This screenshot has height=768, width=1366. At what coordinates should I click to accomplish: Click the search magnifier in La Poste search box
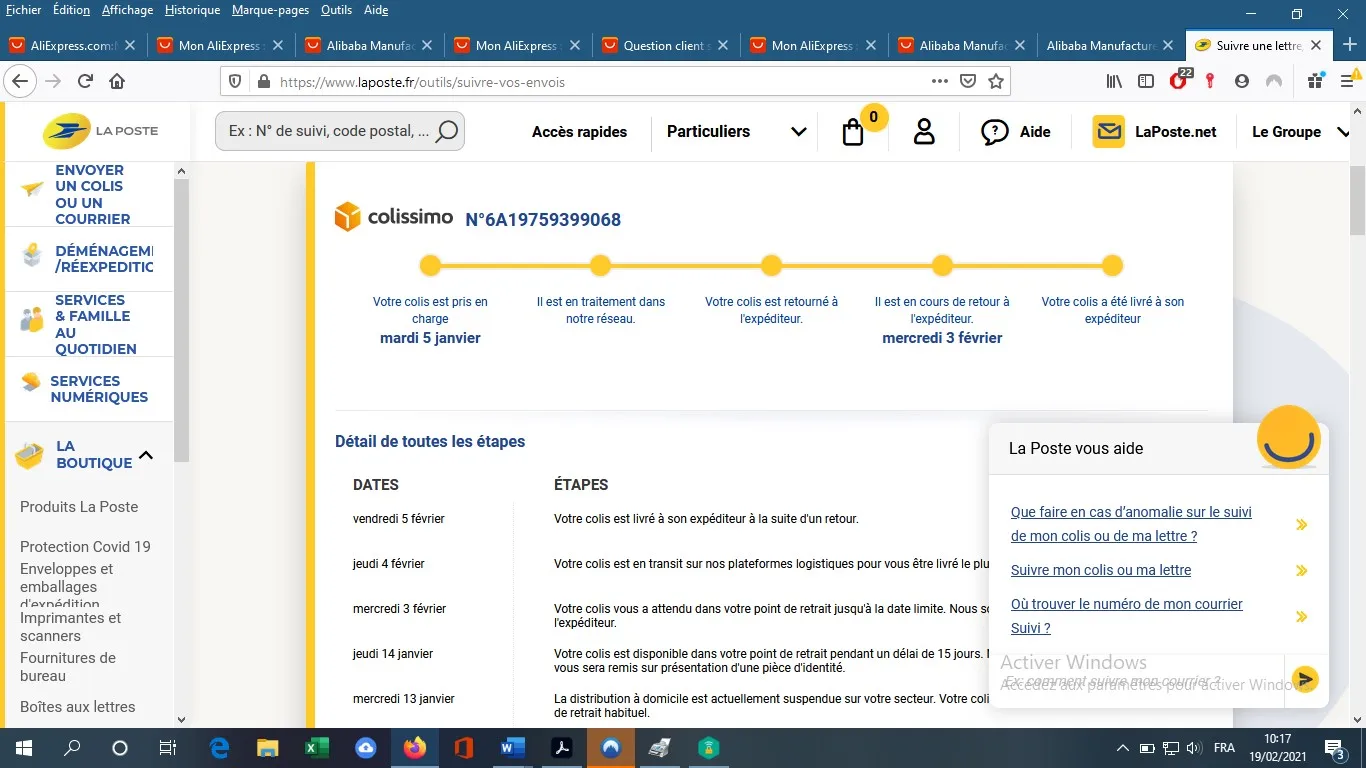click(447, 131)
